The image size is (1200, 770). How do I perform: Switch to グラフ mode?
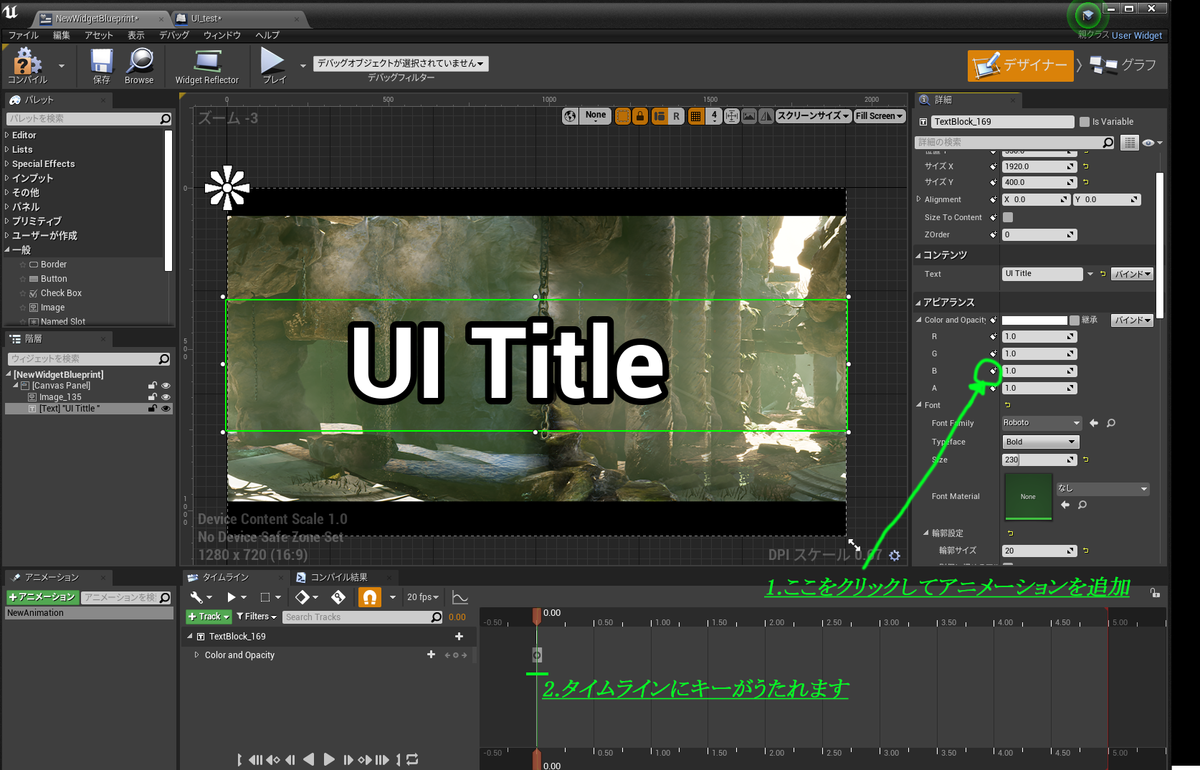click(x=1124, y=65)
